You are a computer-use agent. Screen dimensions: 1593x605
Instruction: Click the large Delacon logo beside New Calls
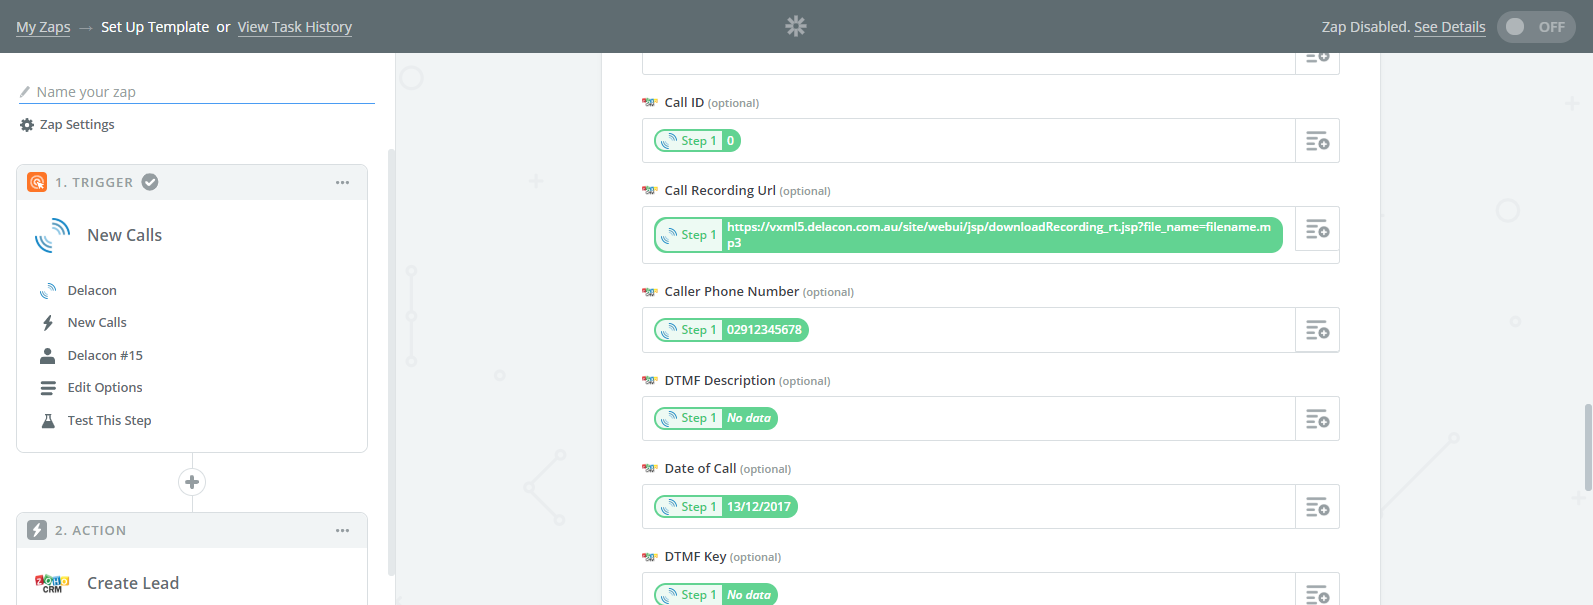click(x=52, y=235)
